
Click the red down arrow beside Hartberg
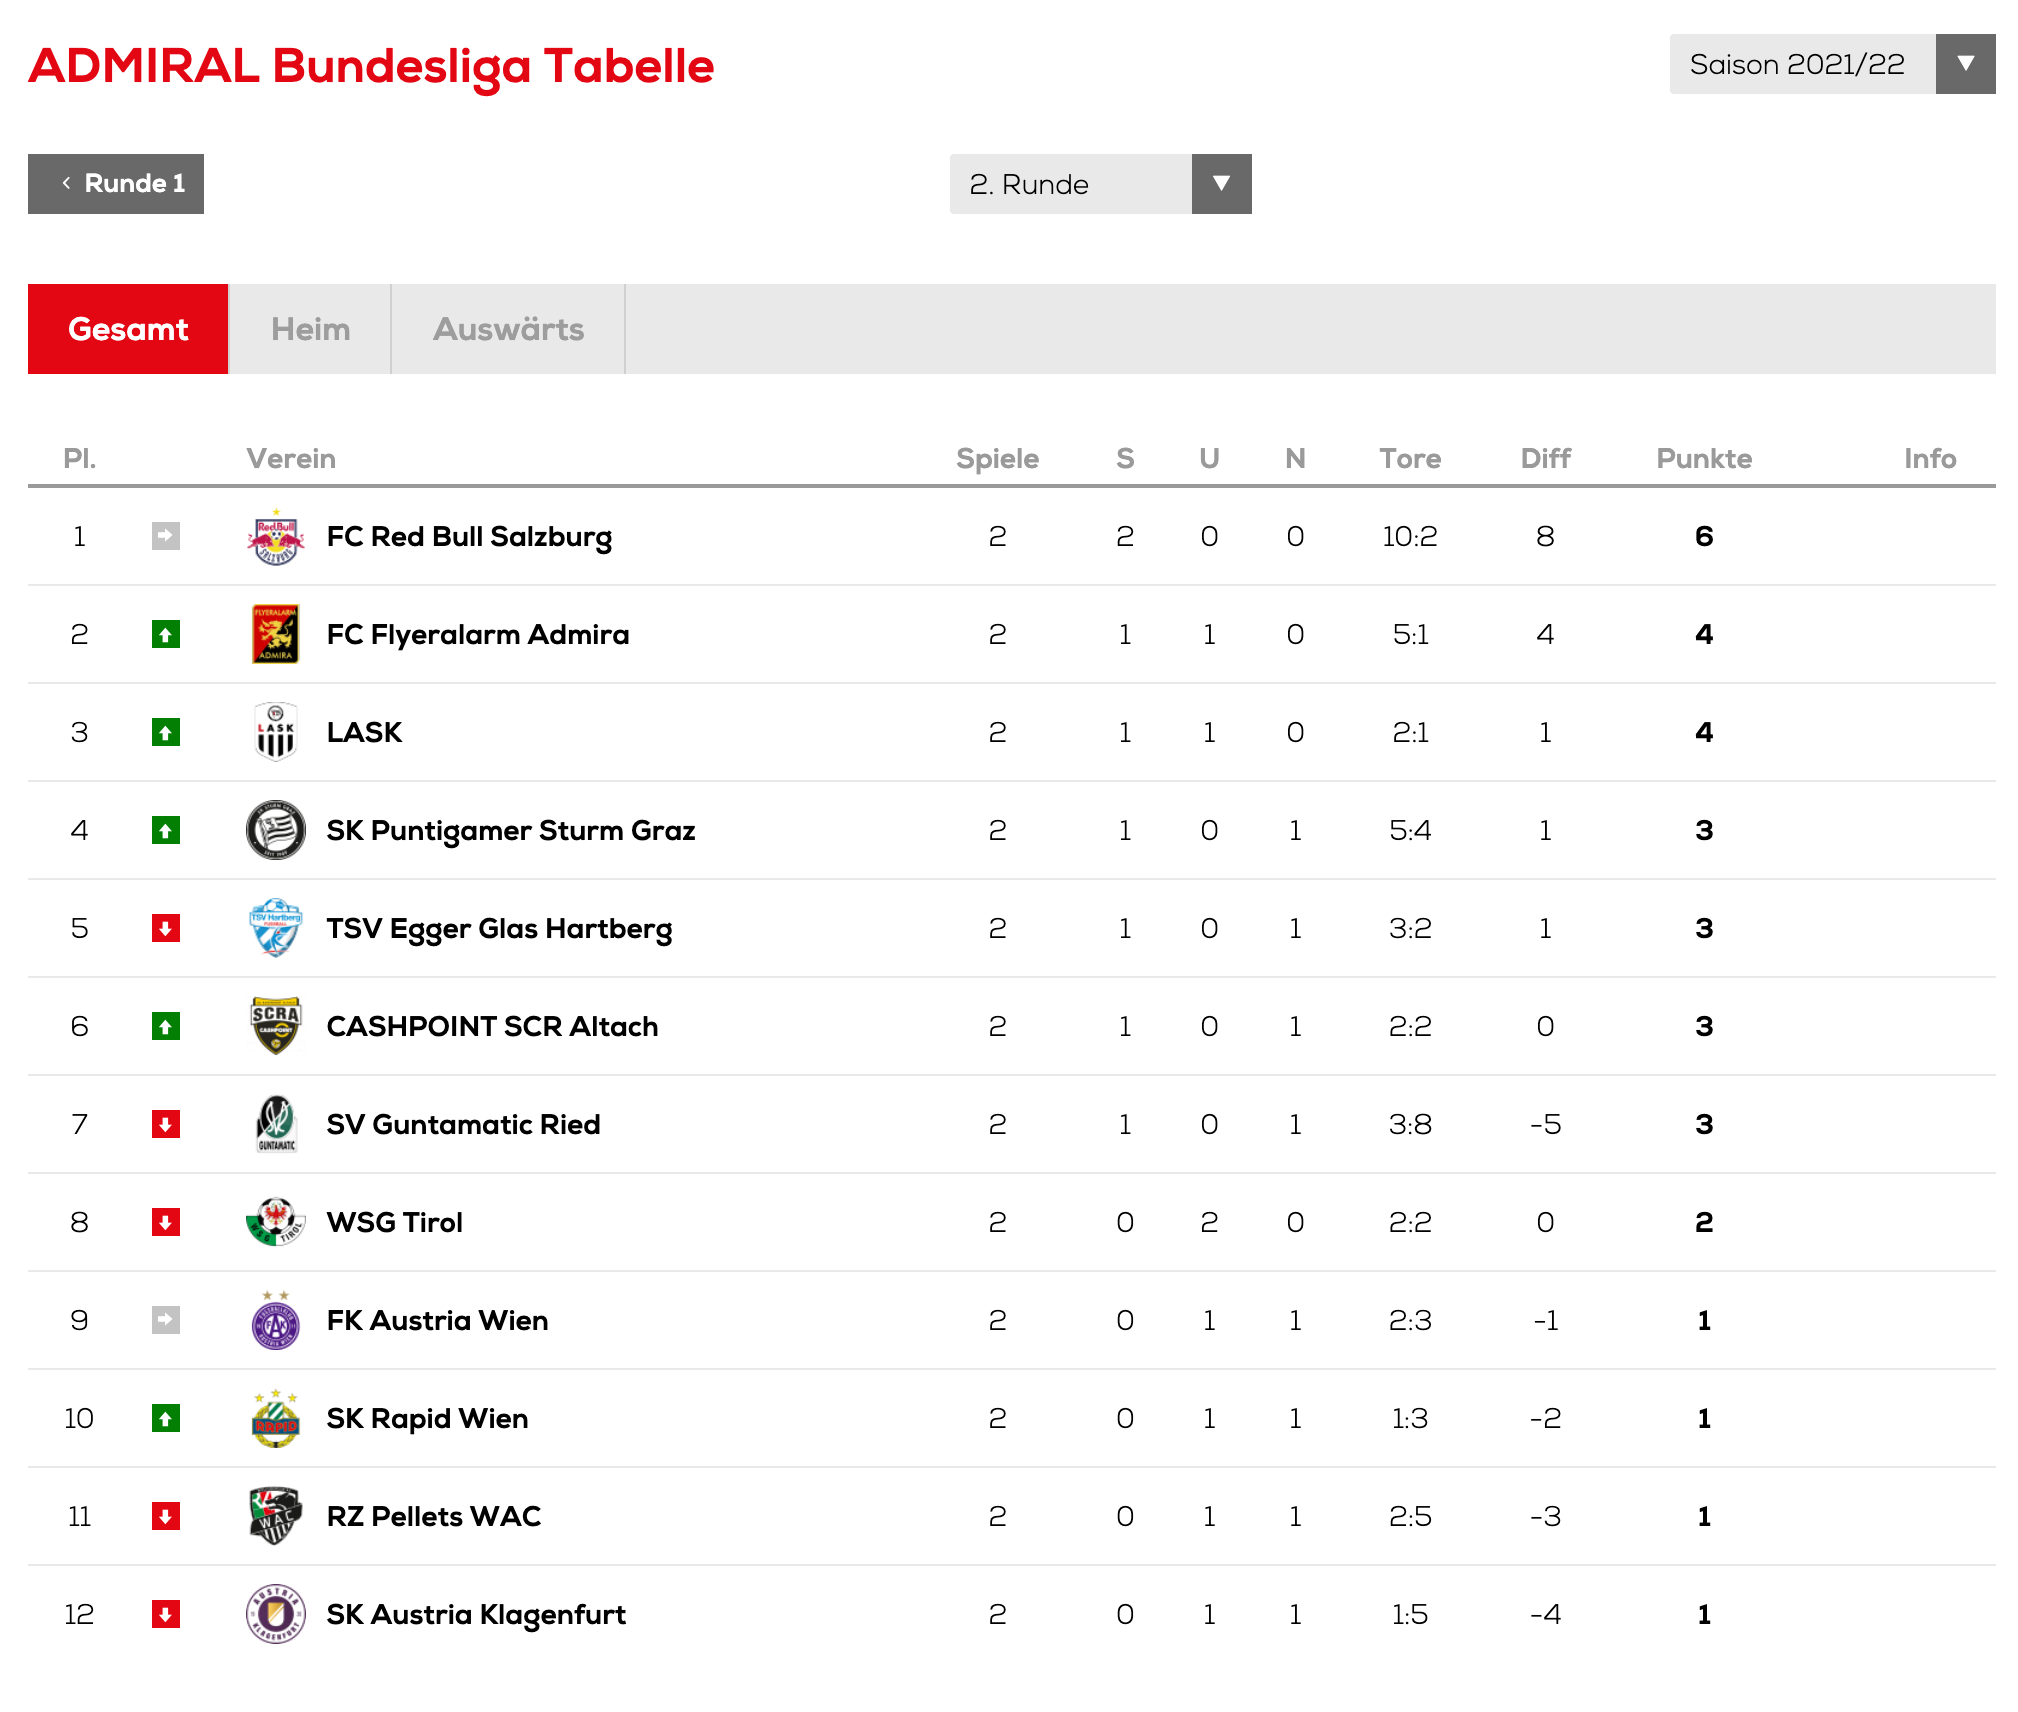pyautogui.click(x=166, y=929)
